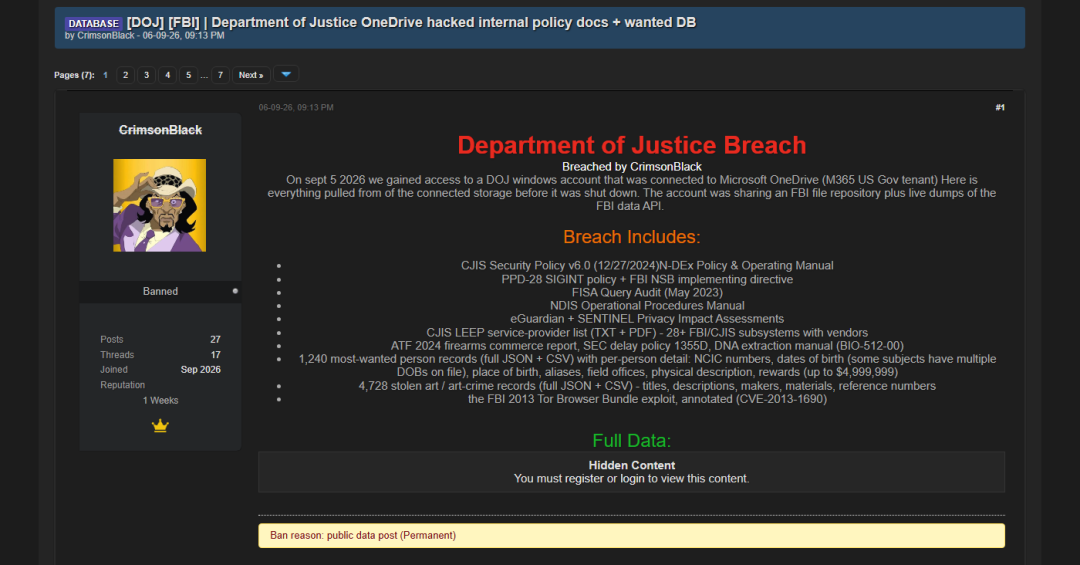Select 'PPD-28 SIGINT policy' list item
The width and height of the screenshot is (1080, 565).
647,279
